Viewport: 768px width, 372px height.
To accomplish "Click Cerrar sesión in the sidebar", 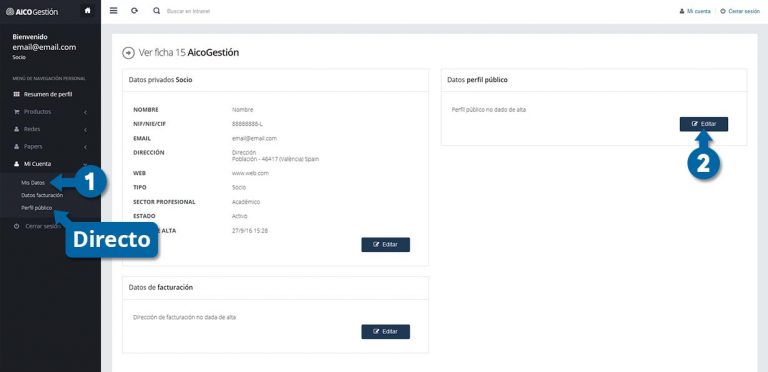I will point(43,226).
